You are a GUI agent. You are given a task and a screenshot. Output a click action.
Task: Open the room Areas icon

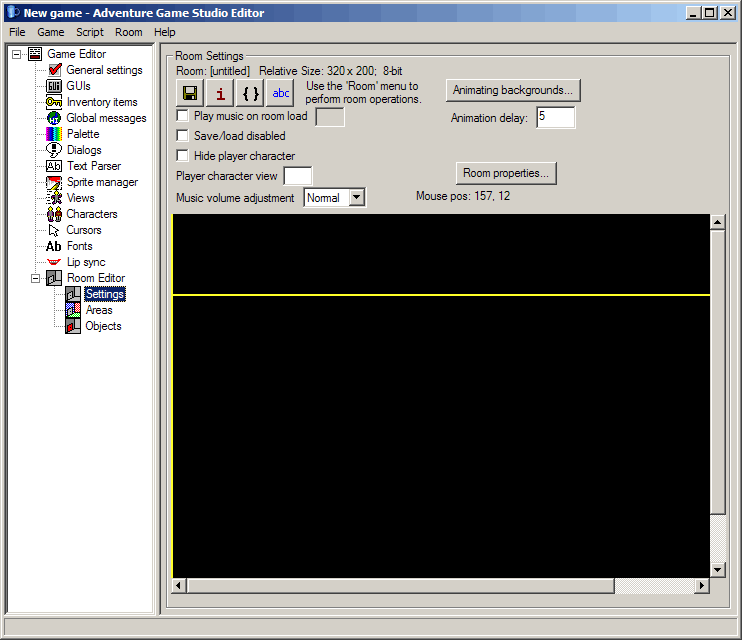point(73,310)
